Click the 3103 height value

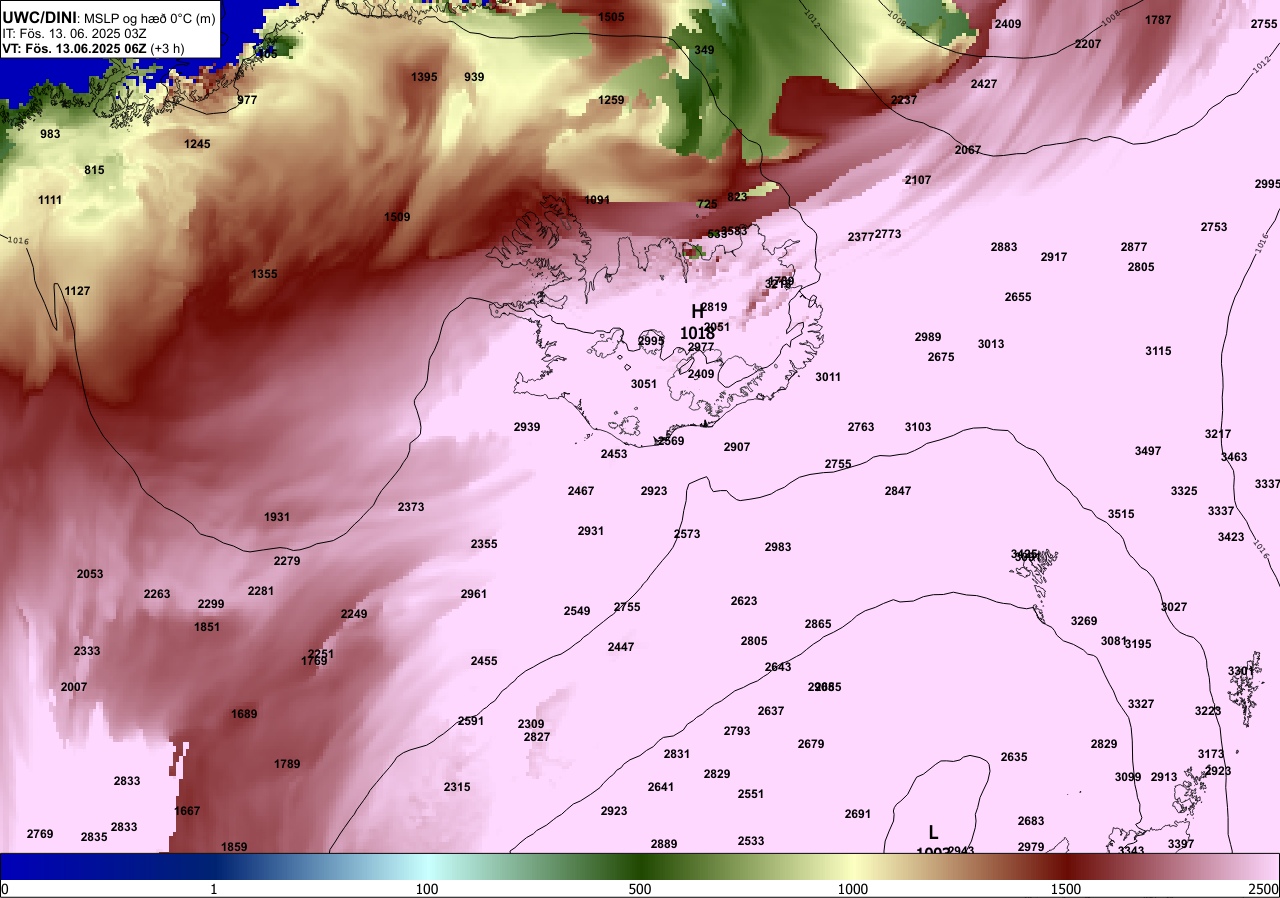tap(918, 427)
